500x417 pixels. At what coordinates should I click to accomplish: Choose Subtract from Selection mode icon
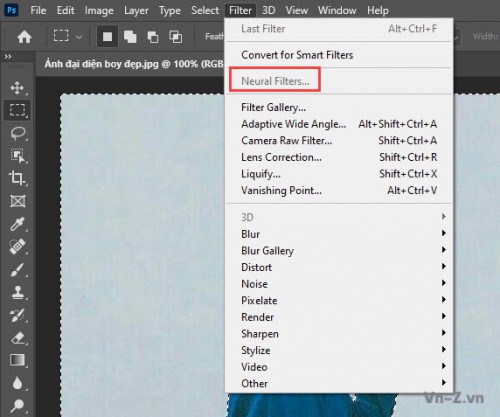tap(153, 36)
